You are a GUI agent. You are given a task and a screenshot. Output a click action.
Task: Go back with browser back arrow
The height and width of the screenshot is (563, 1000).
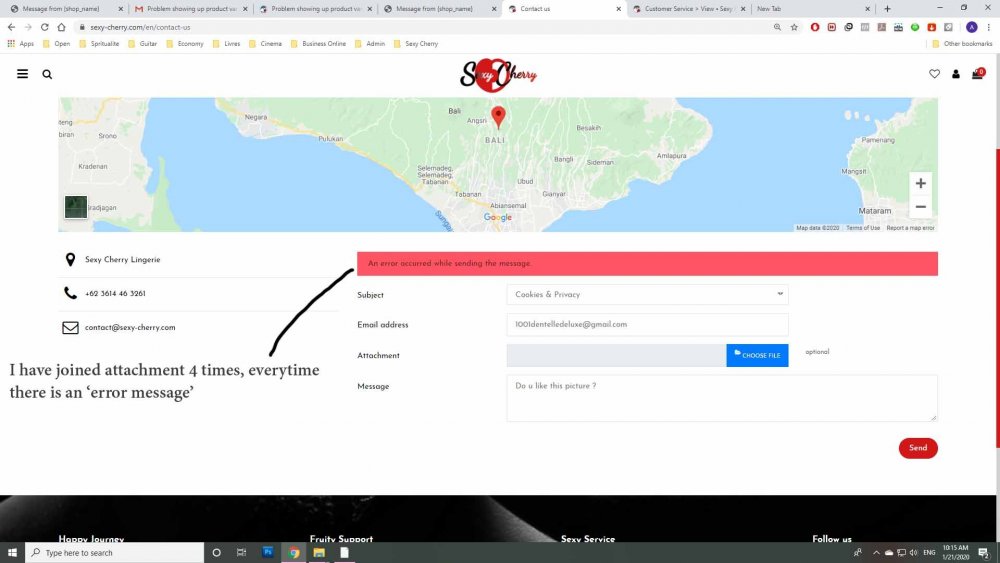tap(11, 27)
